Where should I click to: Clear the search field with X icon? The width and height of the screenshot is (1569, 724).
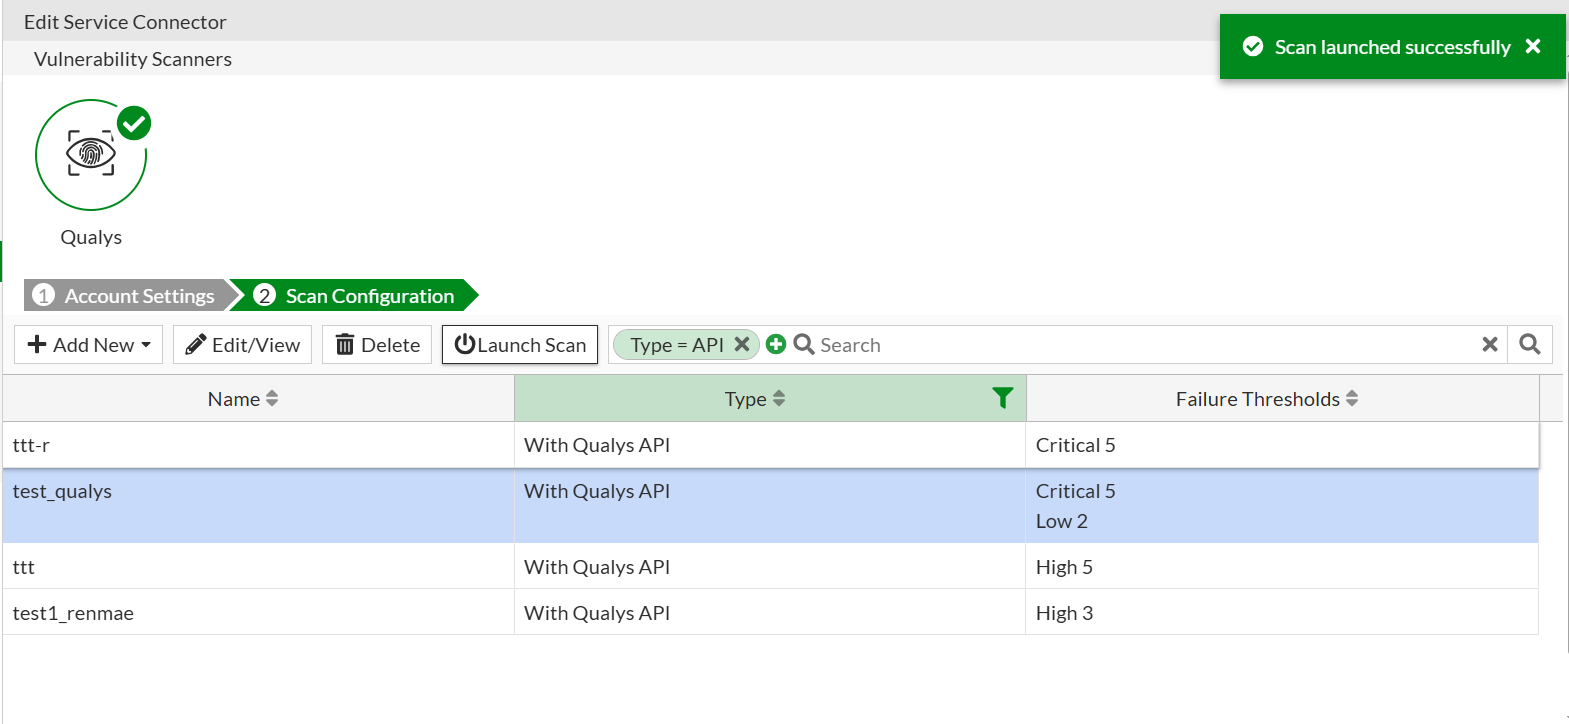tap(1489, 344)
